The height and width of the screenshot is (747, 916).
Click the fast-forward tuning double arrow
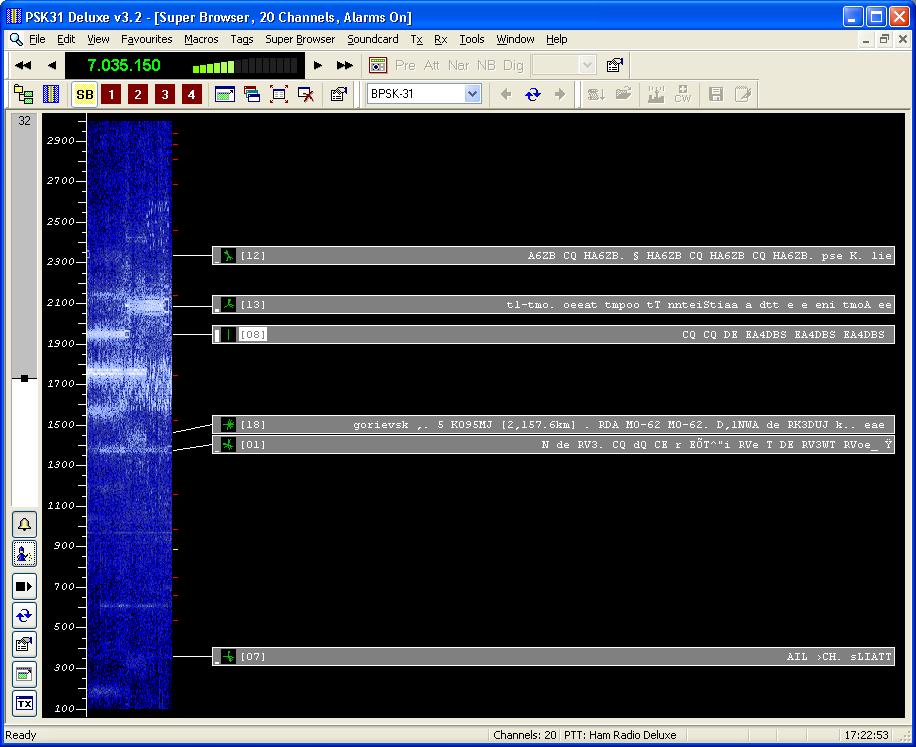click(345, 65)
